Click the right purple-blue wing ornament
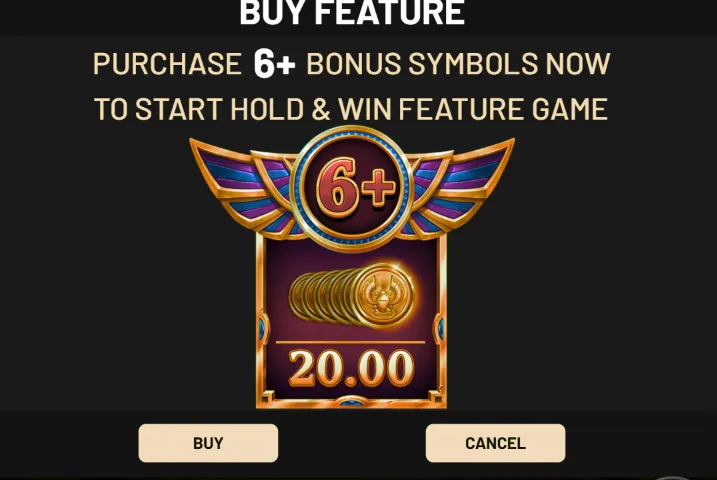Viewport: 717px width, 480px height. click(x=462, y=188)
